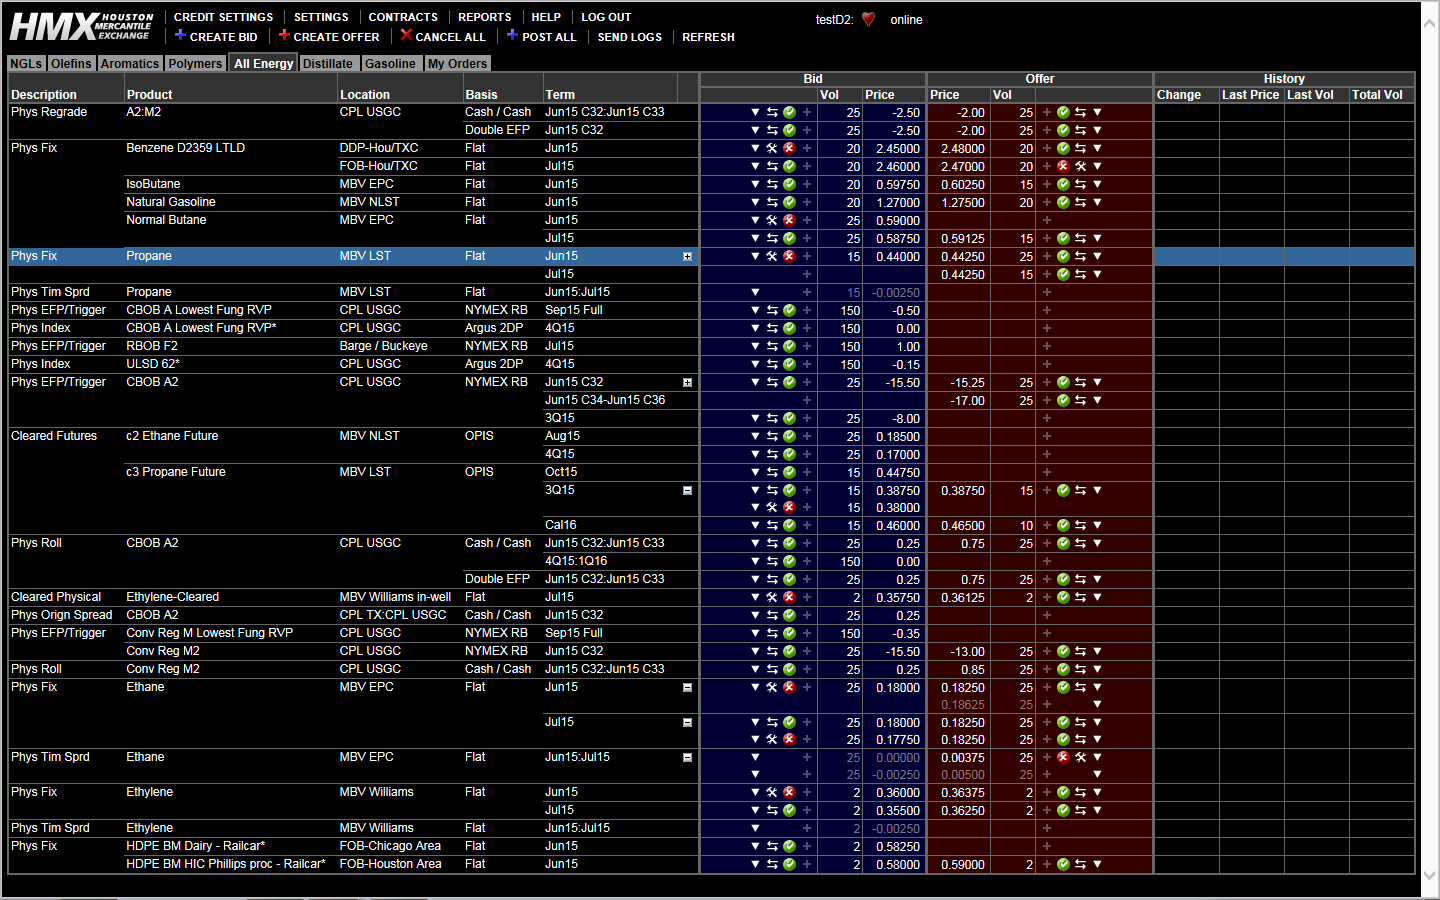1440x900 pixels.
Task: Expand the CBOB A2 Jun15 C32 EFP row
Action: 687,383
